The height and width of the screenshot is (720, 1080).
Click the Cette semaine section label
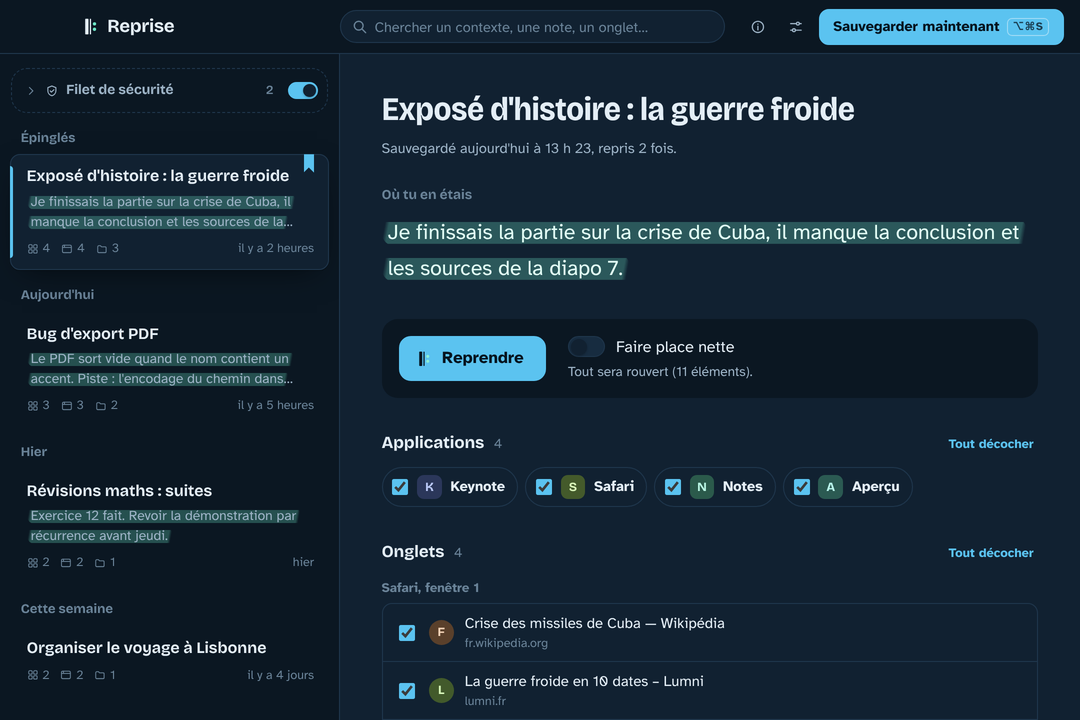[67, 609]
